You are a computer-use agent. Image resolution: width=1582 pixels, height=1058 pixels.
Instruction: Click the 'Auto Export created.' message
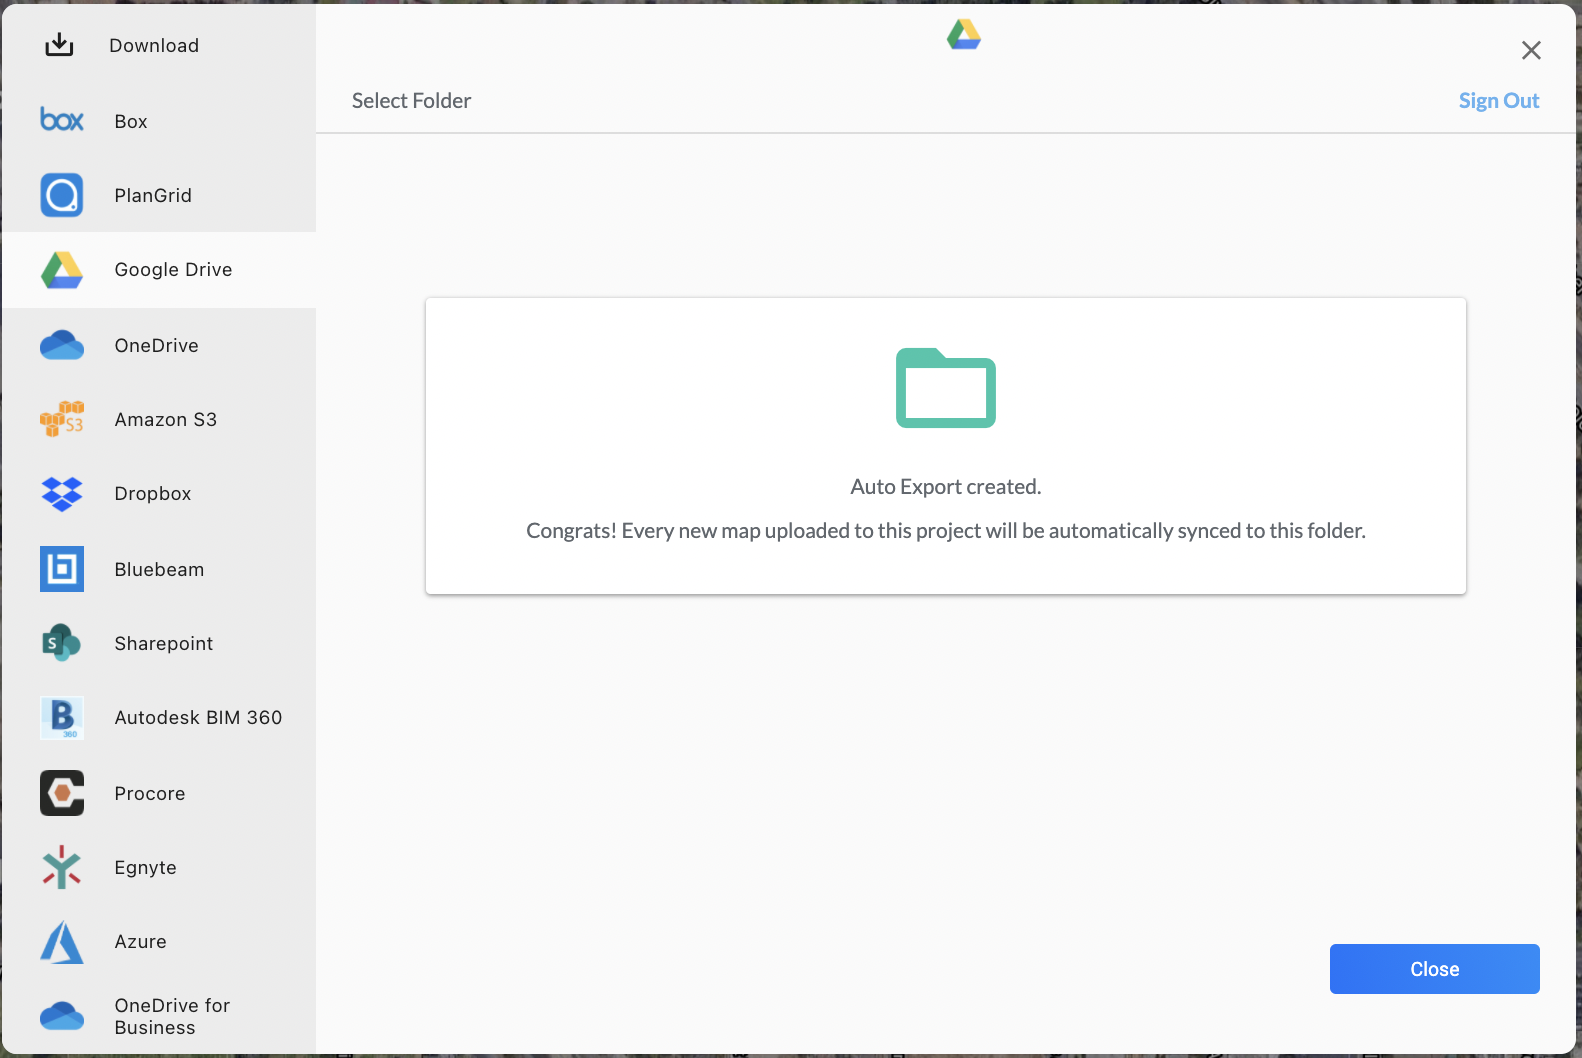click(946, 486)
